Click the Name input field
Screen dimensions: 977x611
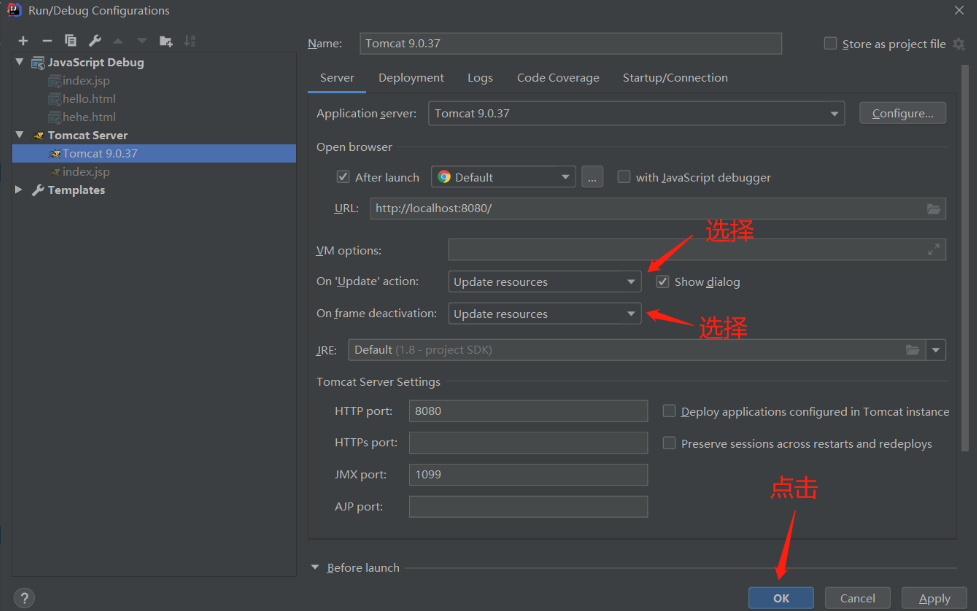click(x=571, y=44)
